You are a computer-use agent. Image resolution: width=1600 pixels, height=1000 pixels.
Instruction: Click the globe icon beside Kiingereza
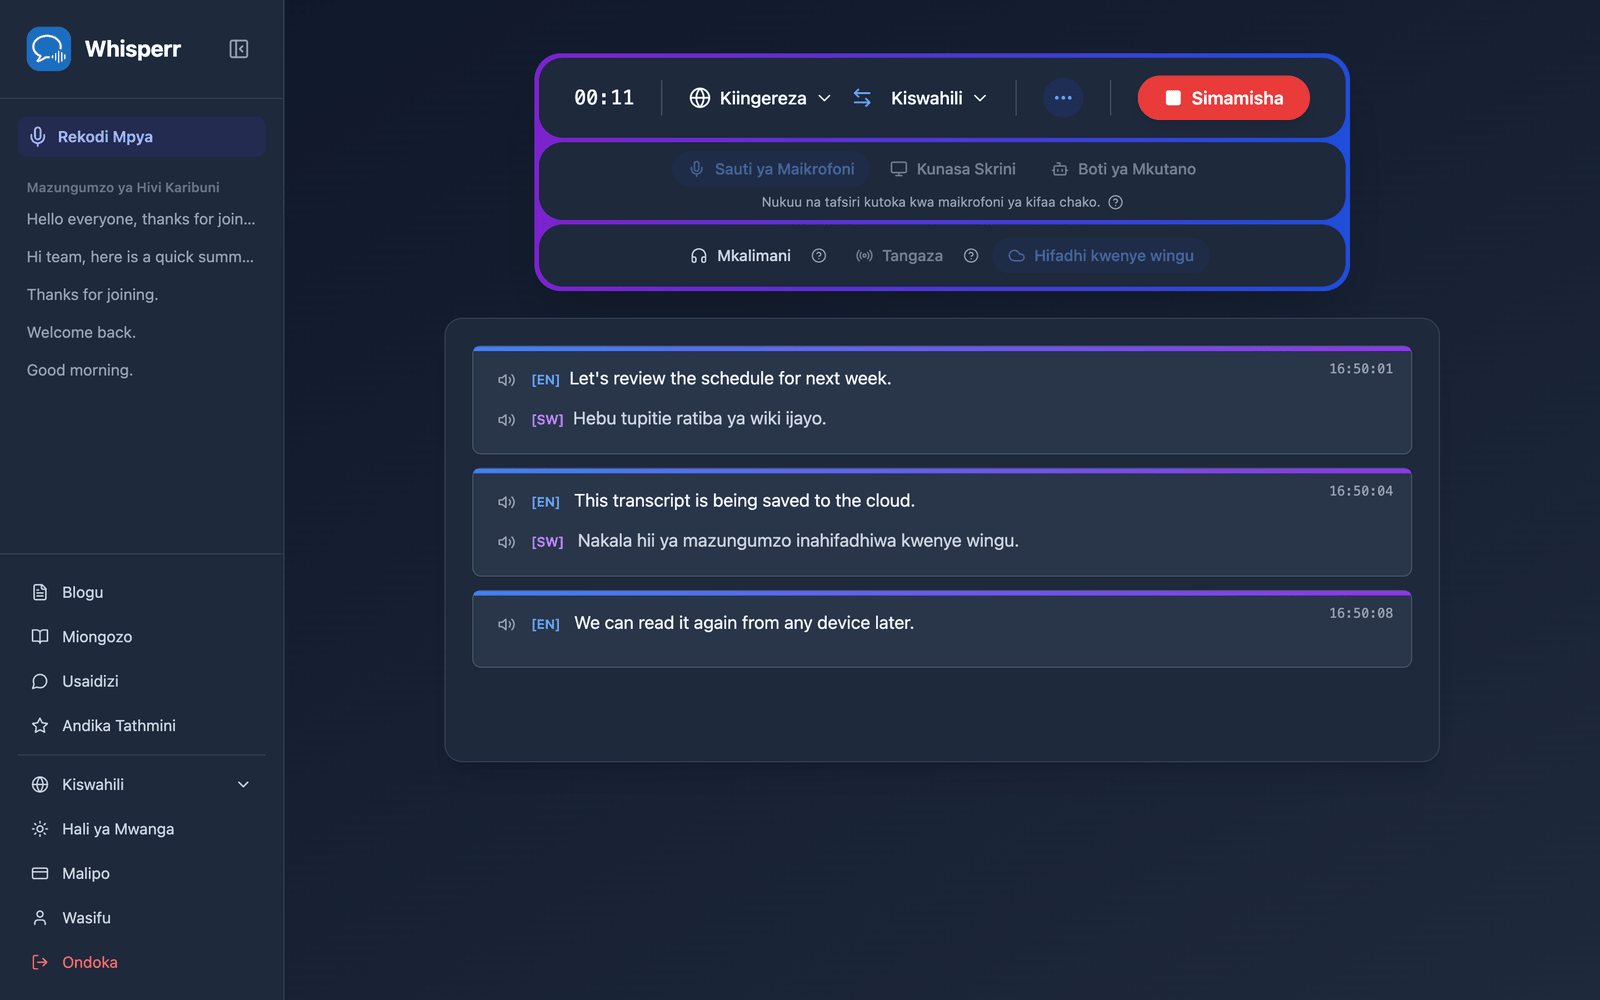(700, 98)
